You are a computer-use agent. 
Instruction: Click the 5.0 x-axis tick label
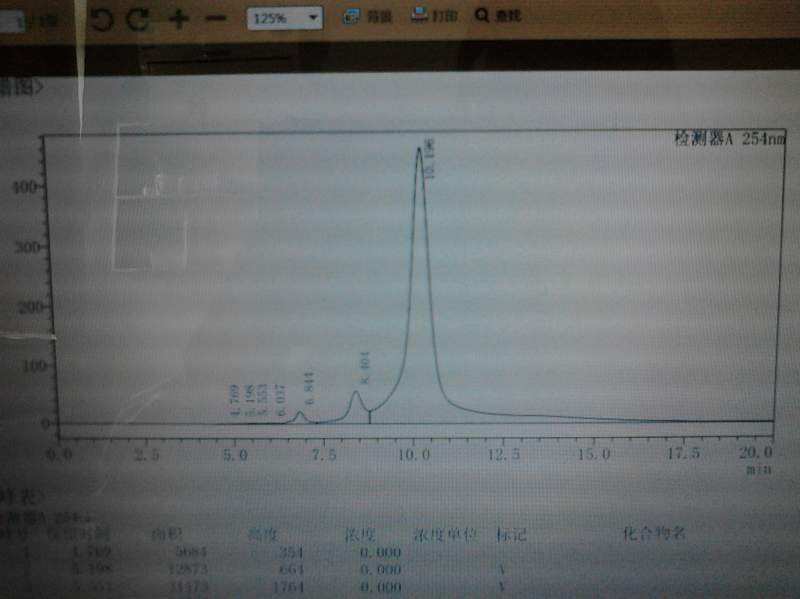[235, 454]
